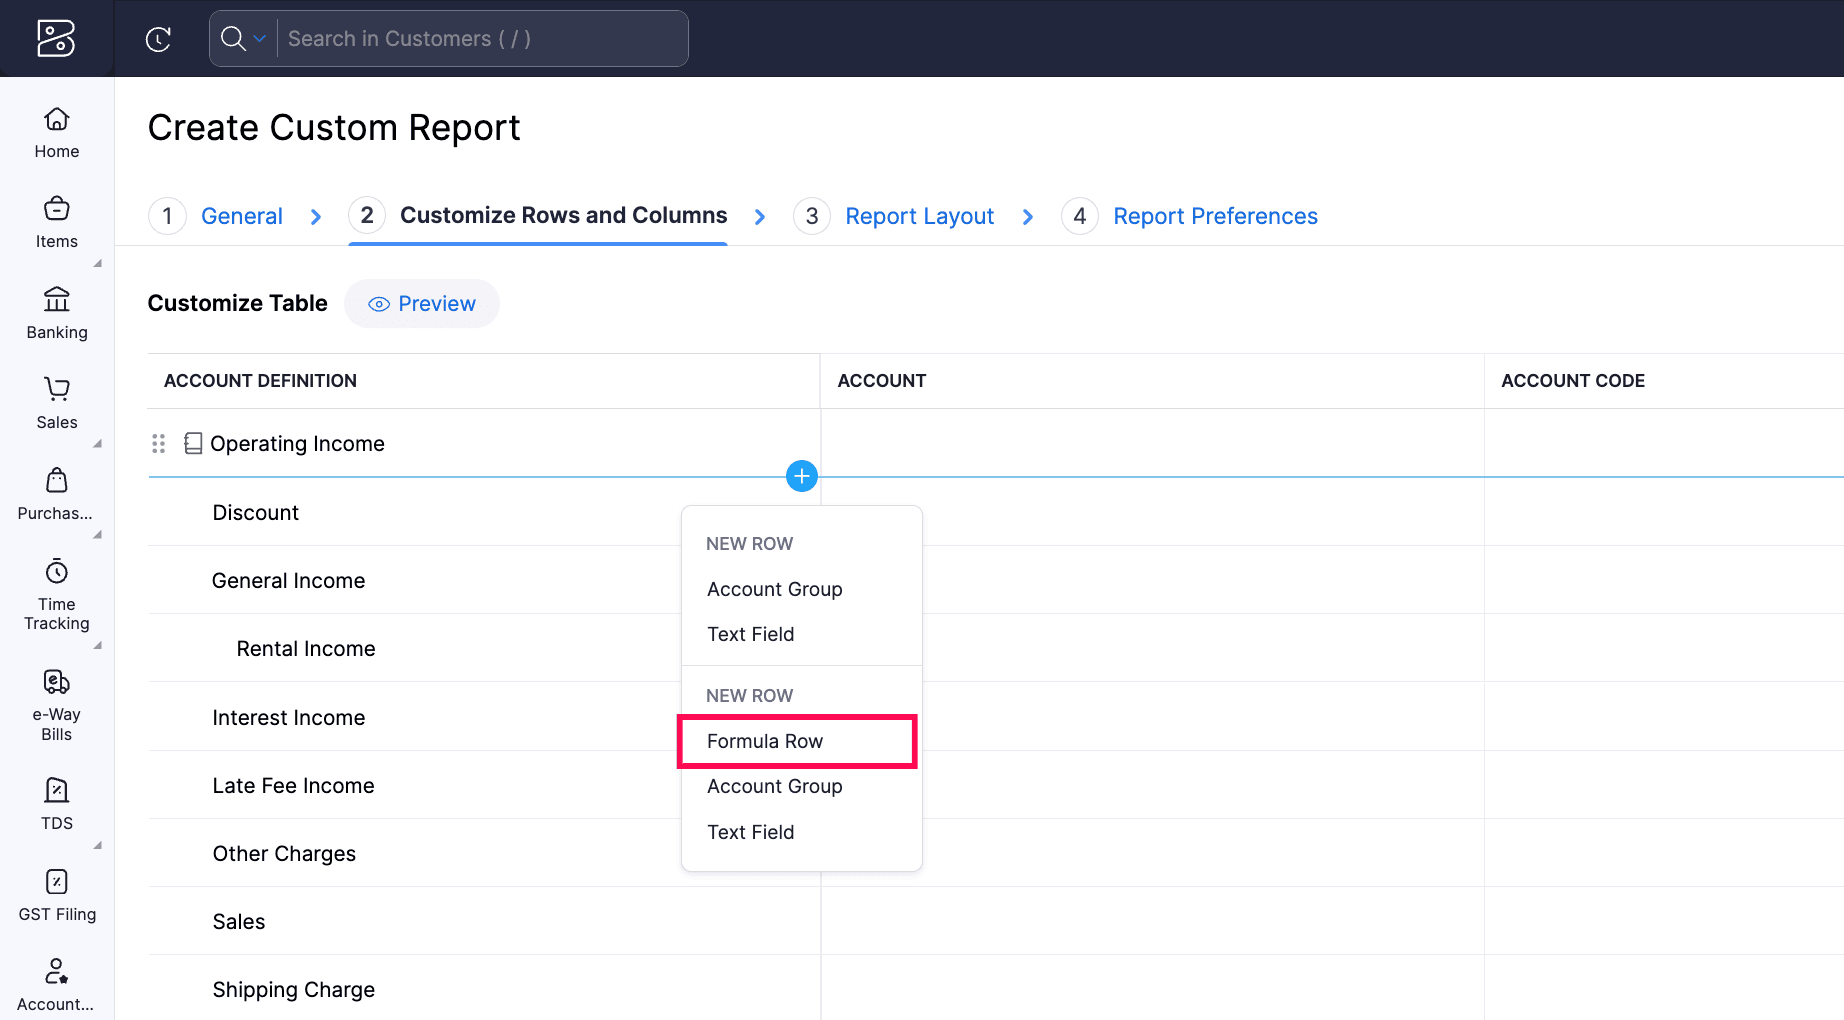Go to Banking in the sidebar
Image resolution: width=1844 pixels, height=1020 pixels.
click(57, 313)
